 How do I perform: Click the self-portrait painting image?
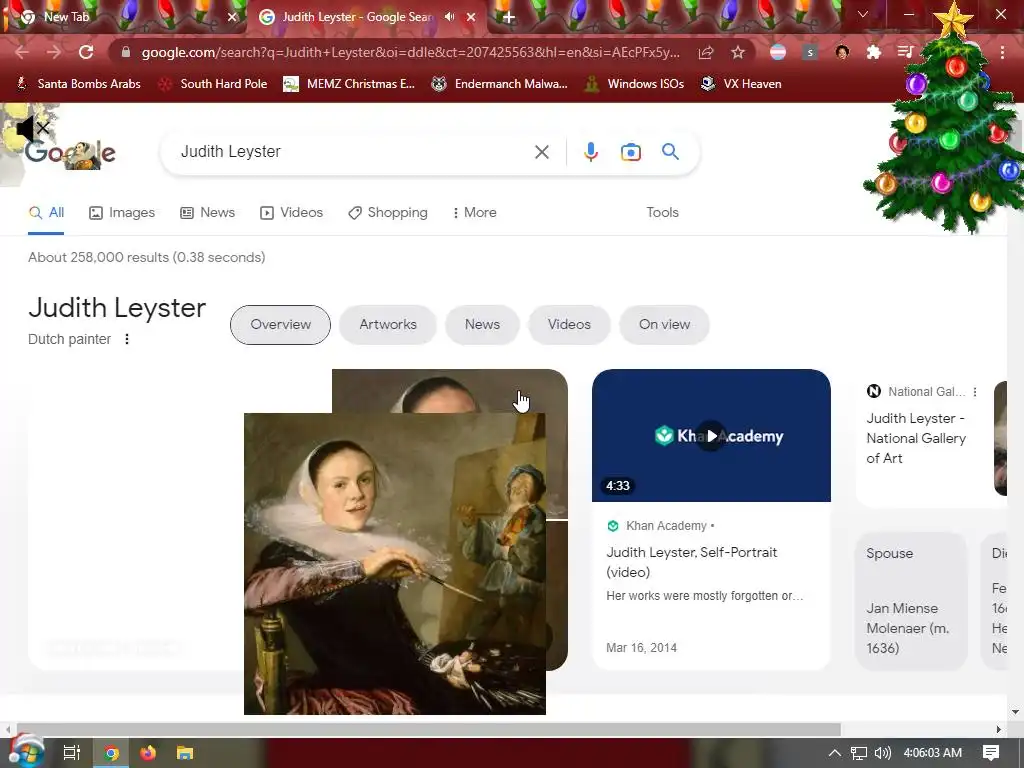pyautogui.click(x=394, y=564)
